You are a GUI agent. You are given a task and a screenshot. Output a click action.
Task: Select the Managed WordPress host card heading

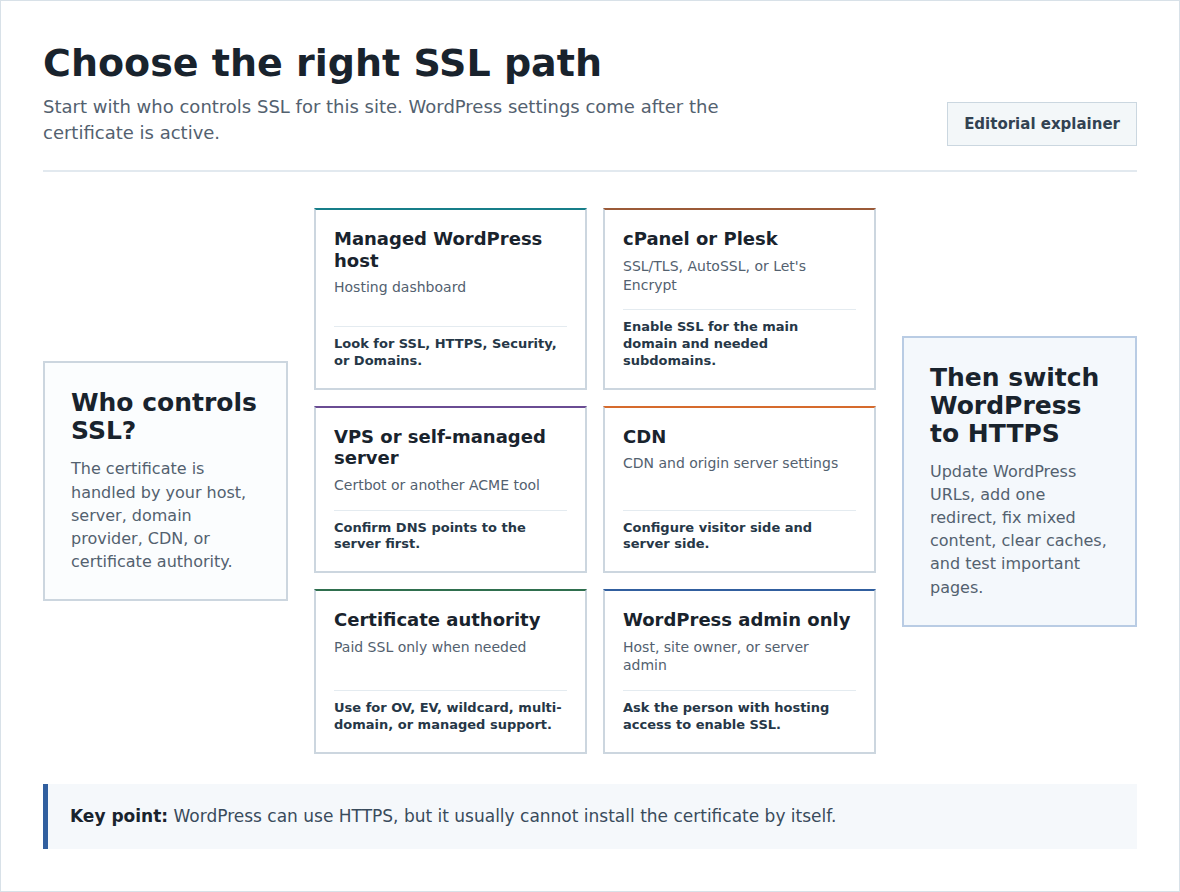(x=438, y=249)
